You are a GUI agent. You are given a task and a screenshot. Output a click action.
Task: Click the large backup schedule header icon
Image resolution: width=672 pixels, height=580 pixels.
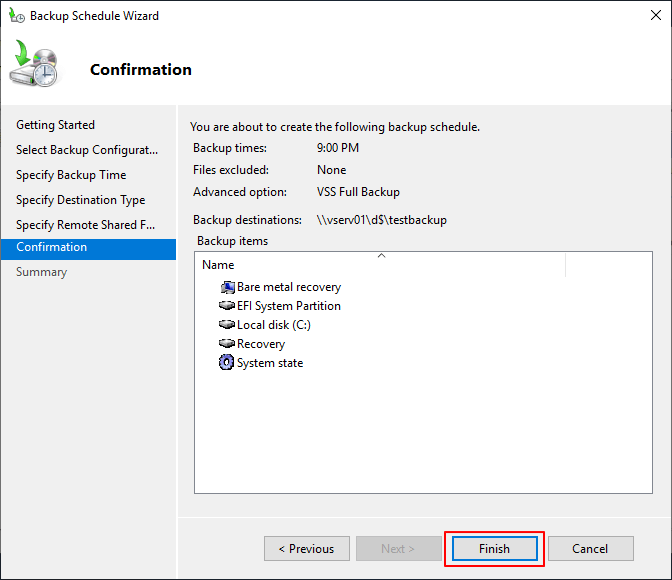tap(33, 63)
